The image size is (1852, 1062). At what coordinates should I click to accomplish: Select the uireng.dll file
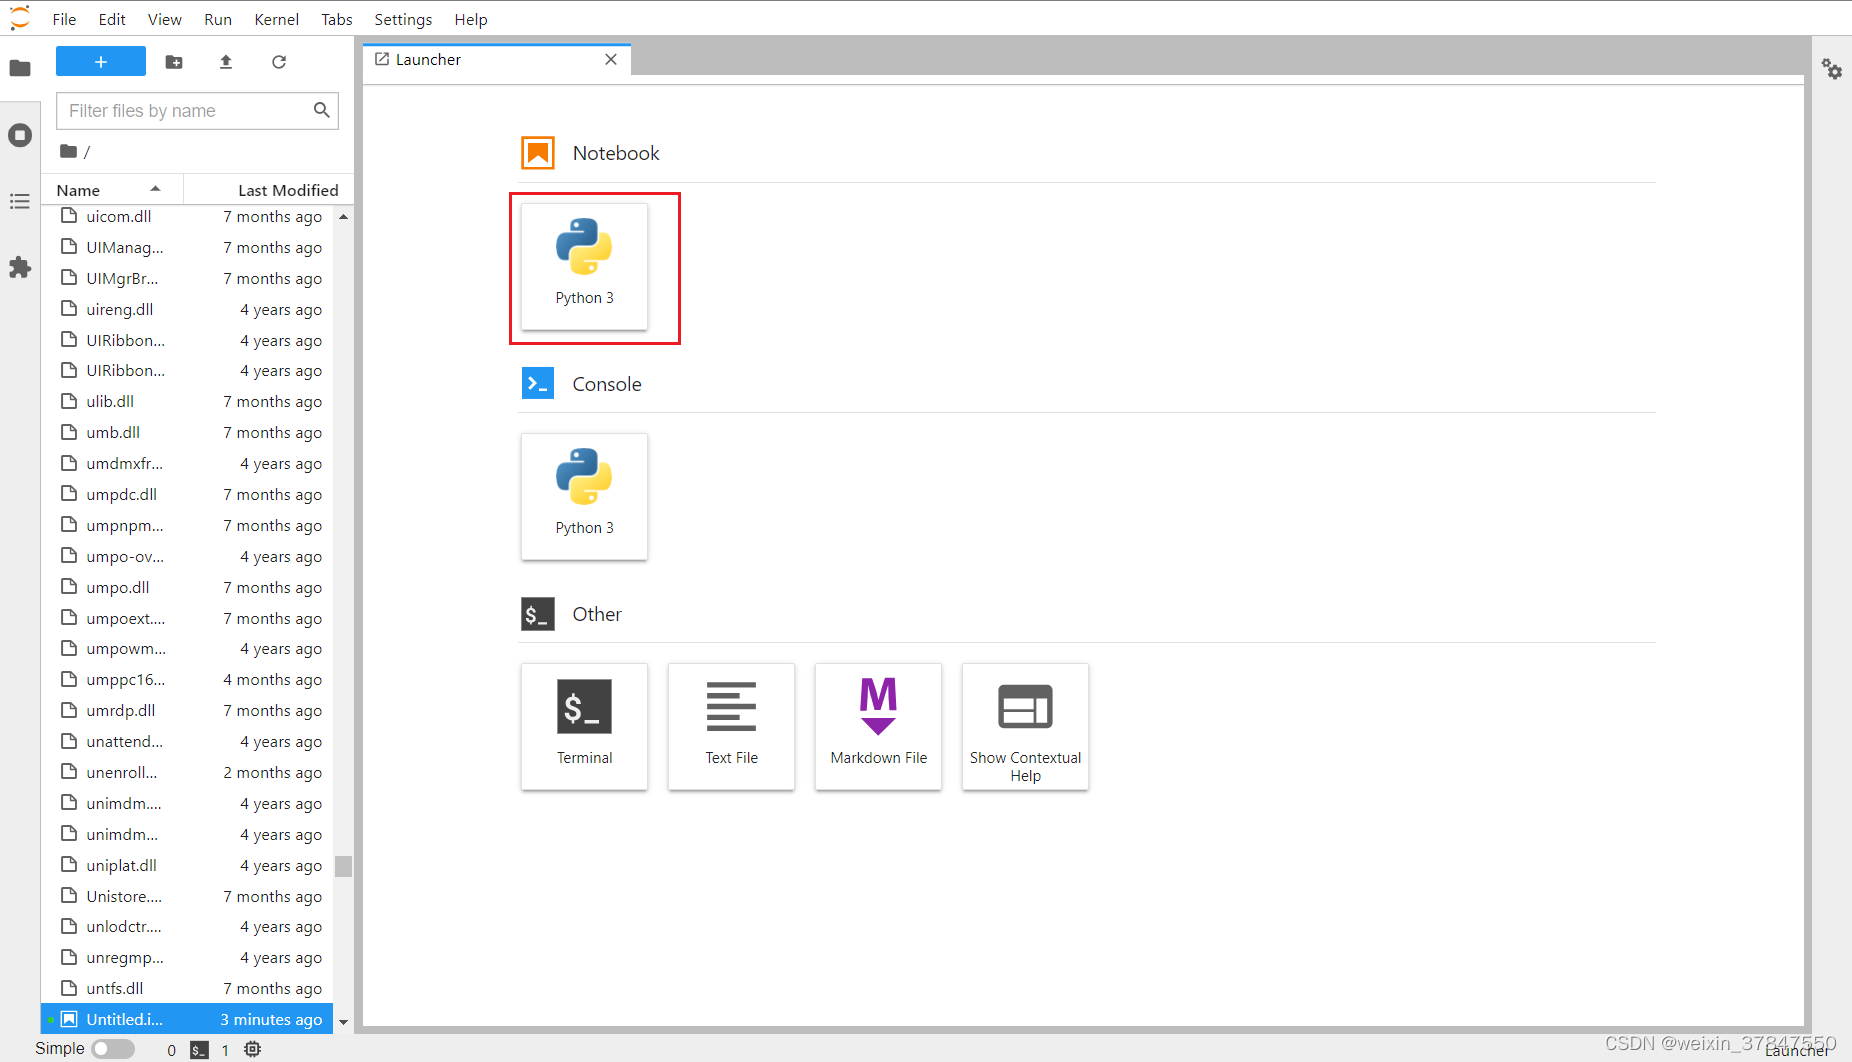pos(187,309)
